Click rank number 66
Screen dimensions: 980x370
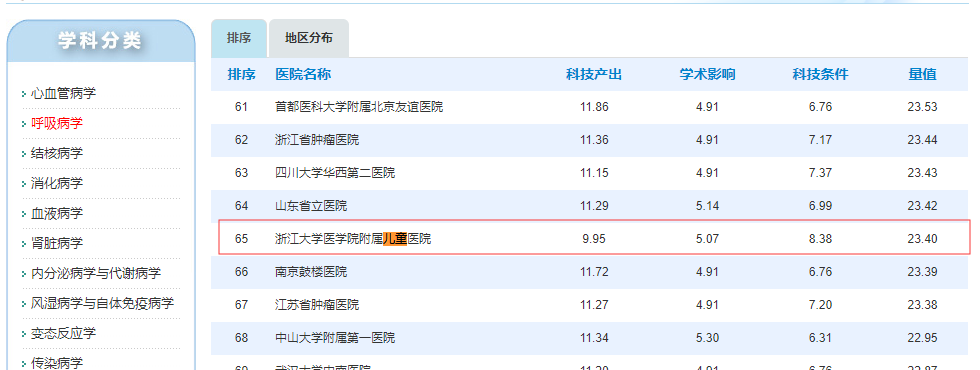pyautogui.click(x=241, y=272)
